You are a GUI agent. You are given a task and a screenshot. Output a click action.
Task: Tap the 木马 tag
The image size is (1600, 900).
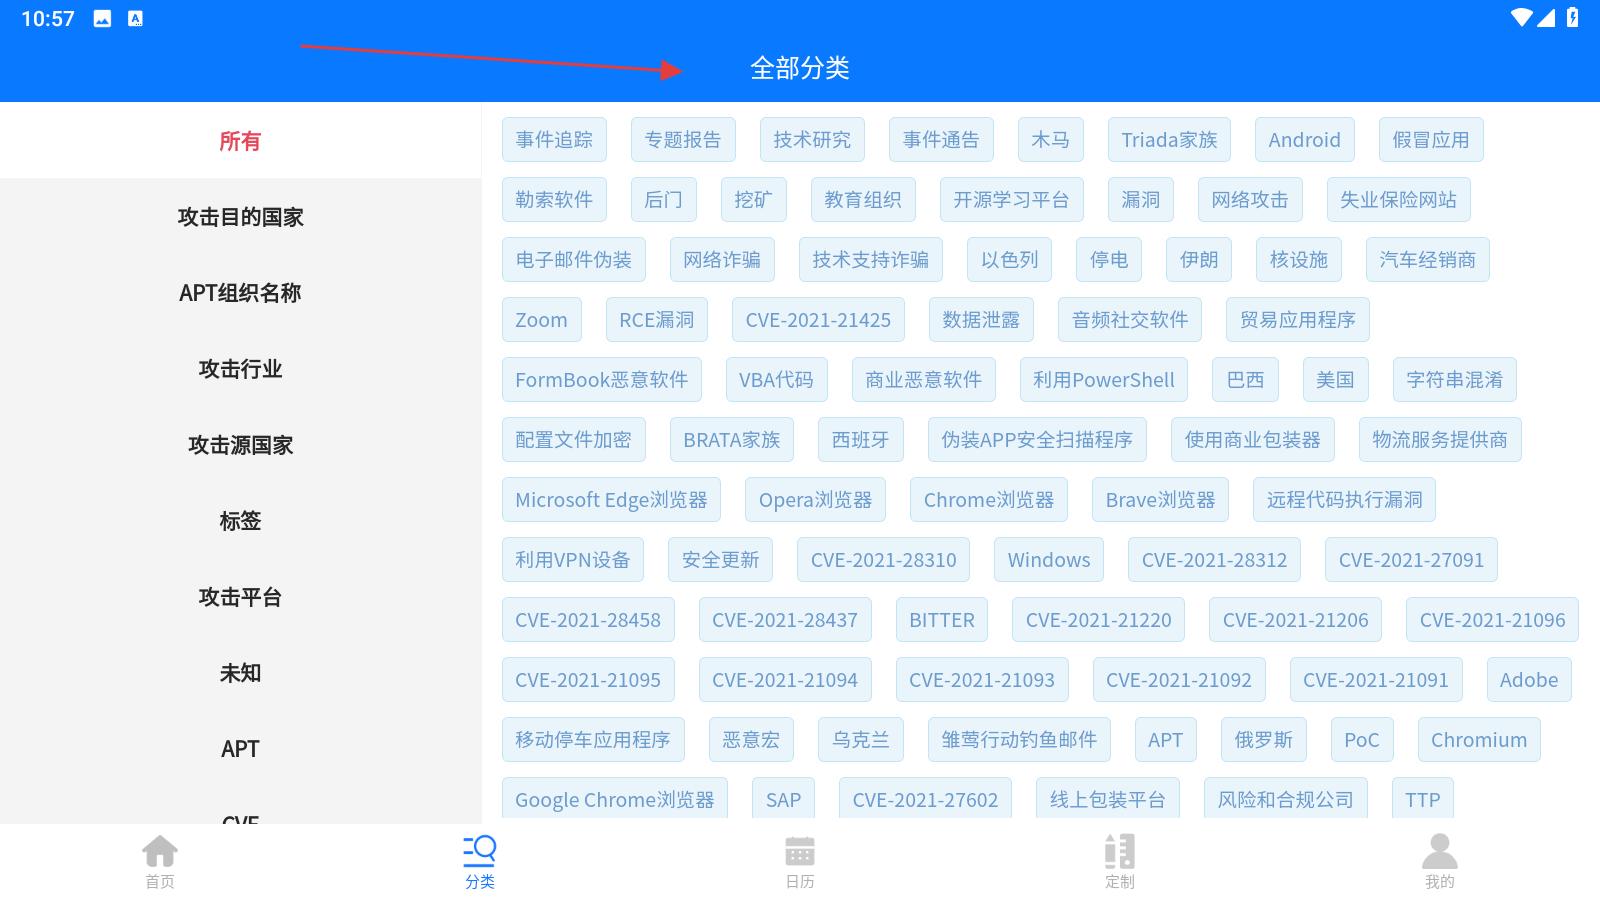click(x=1051, y=140)
